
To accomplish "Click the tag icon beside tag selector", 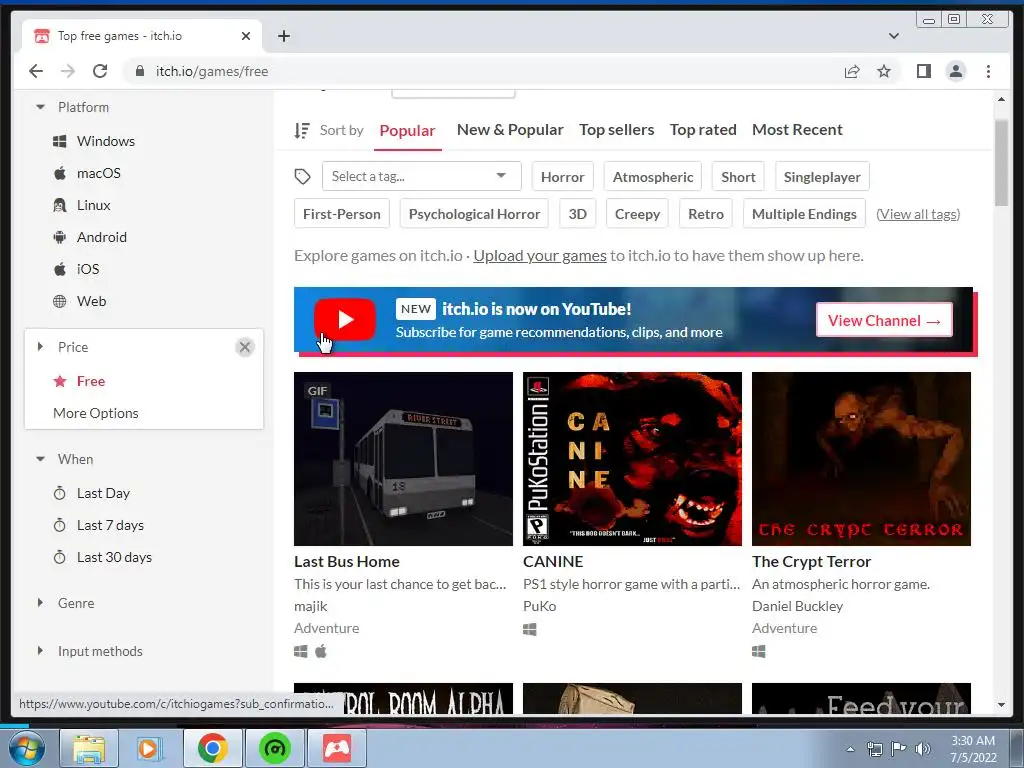I will (x=302, y=176).
